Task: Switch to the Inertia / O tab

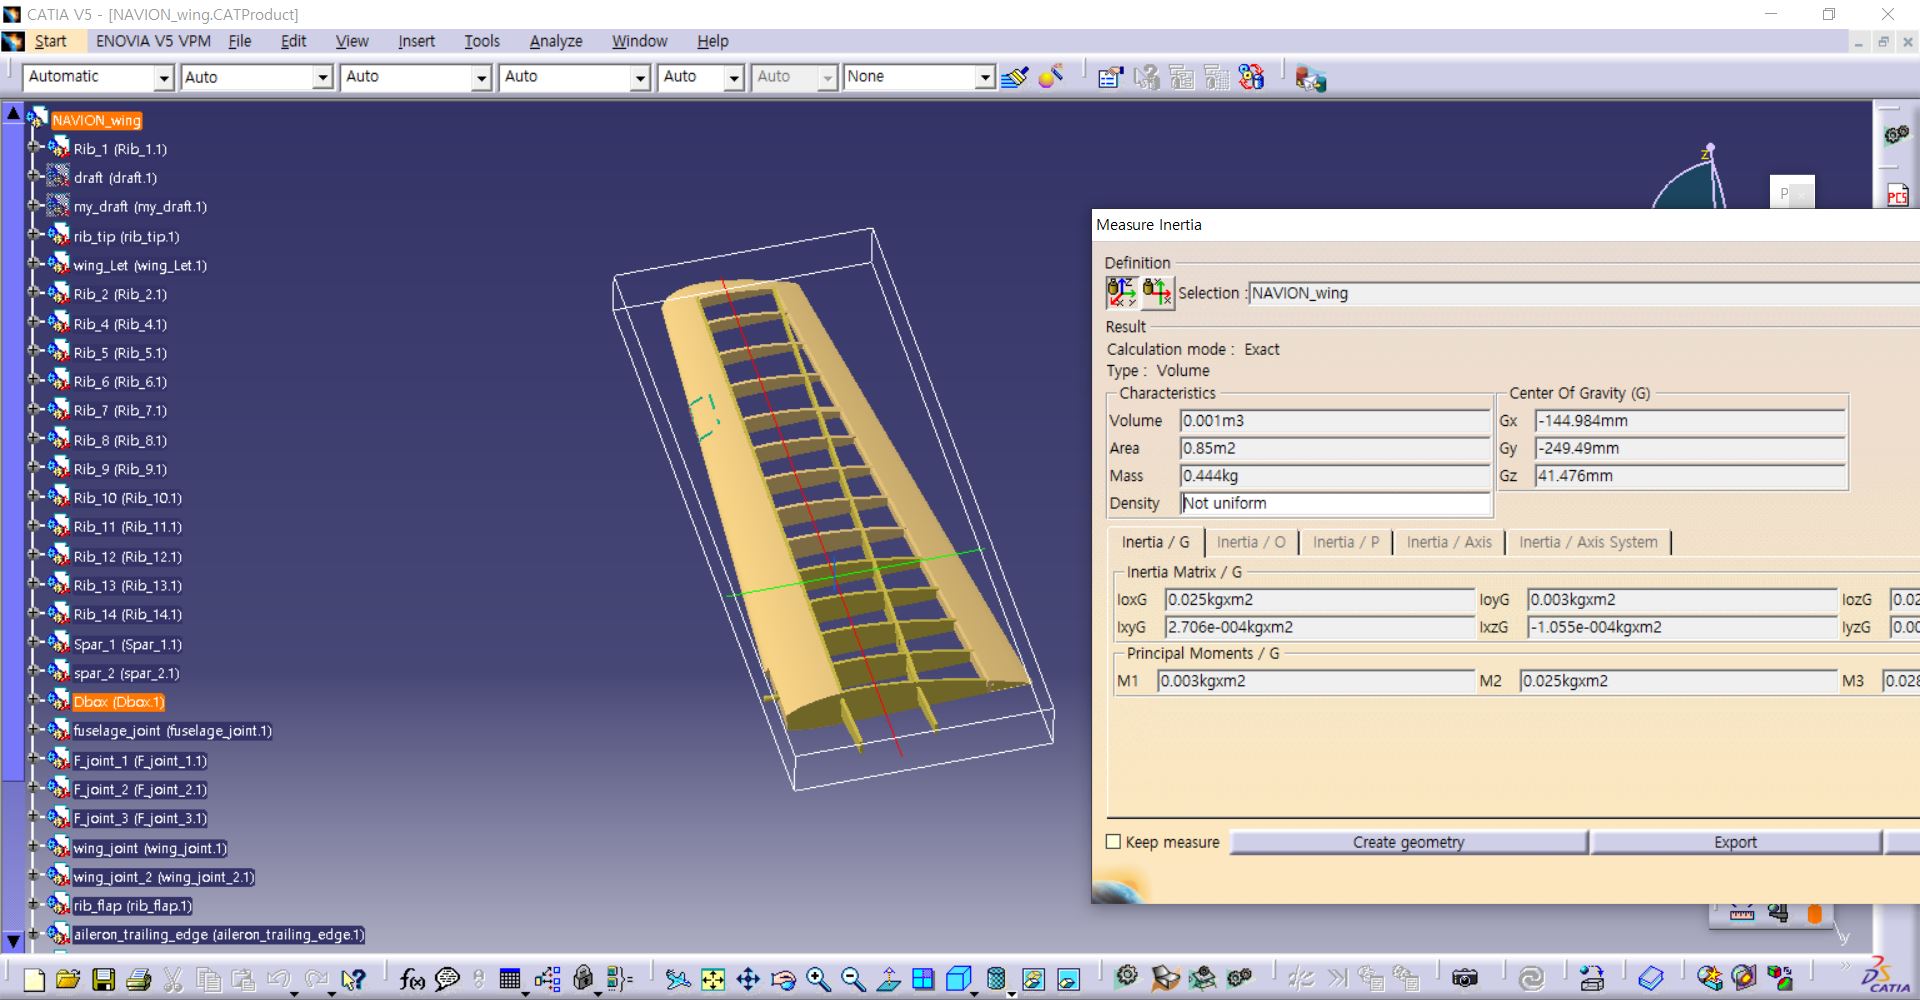Action: point(1251,542)
